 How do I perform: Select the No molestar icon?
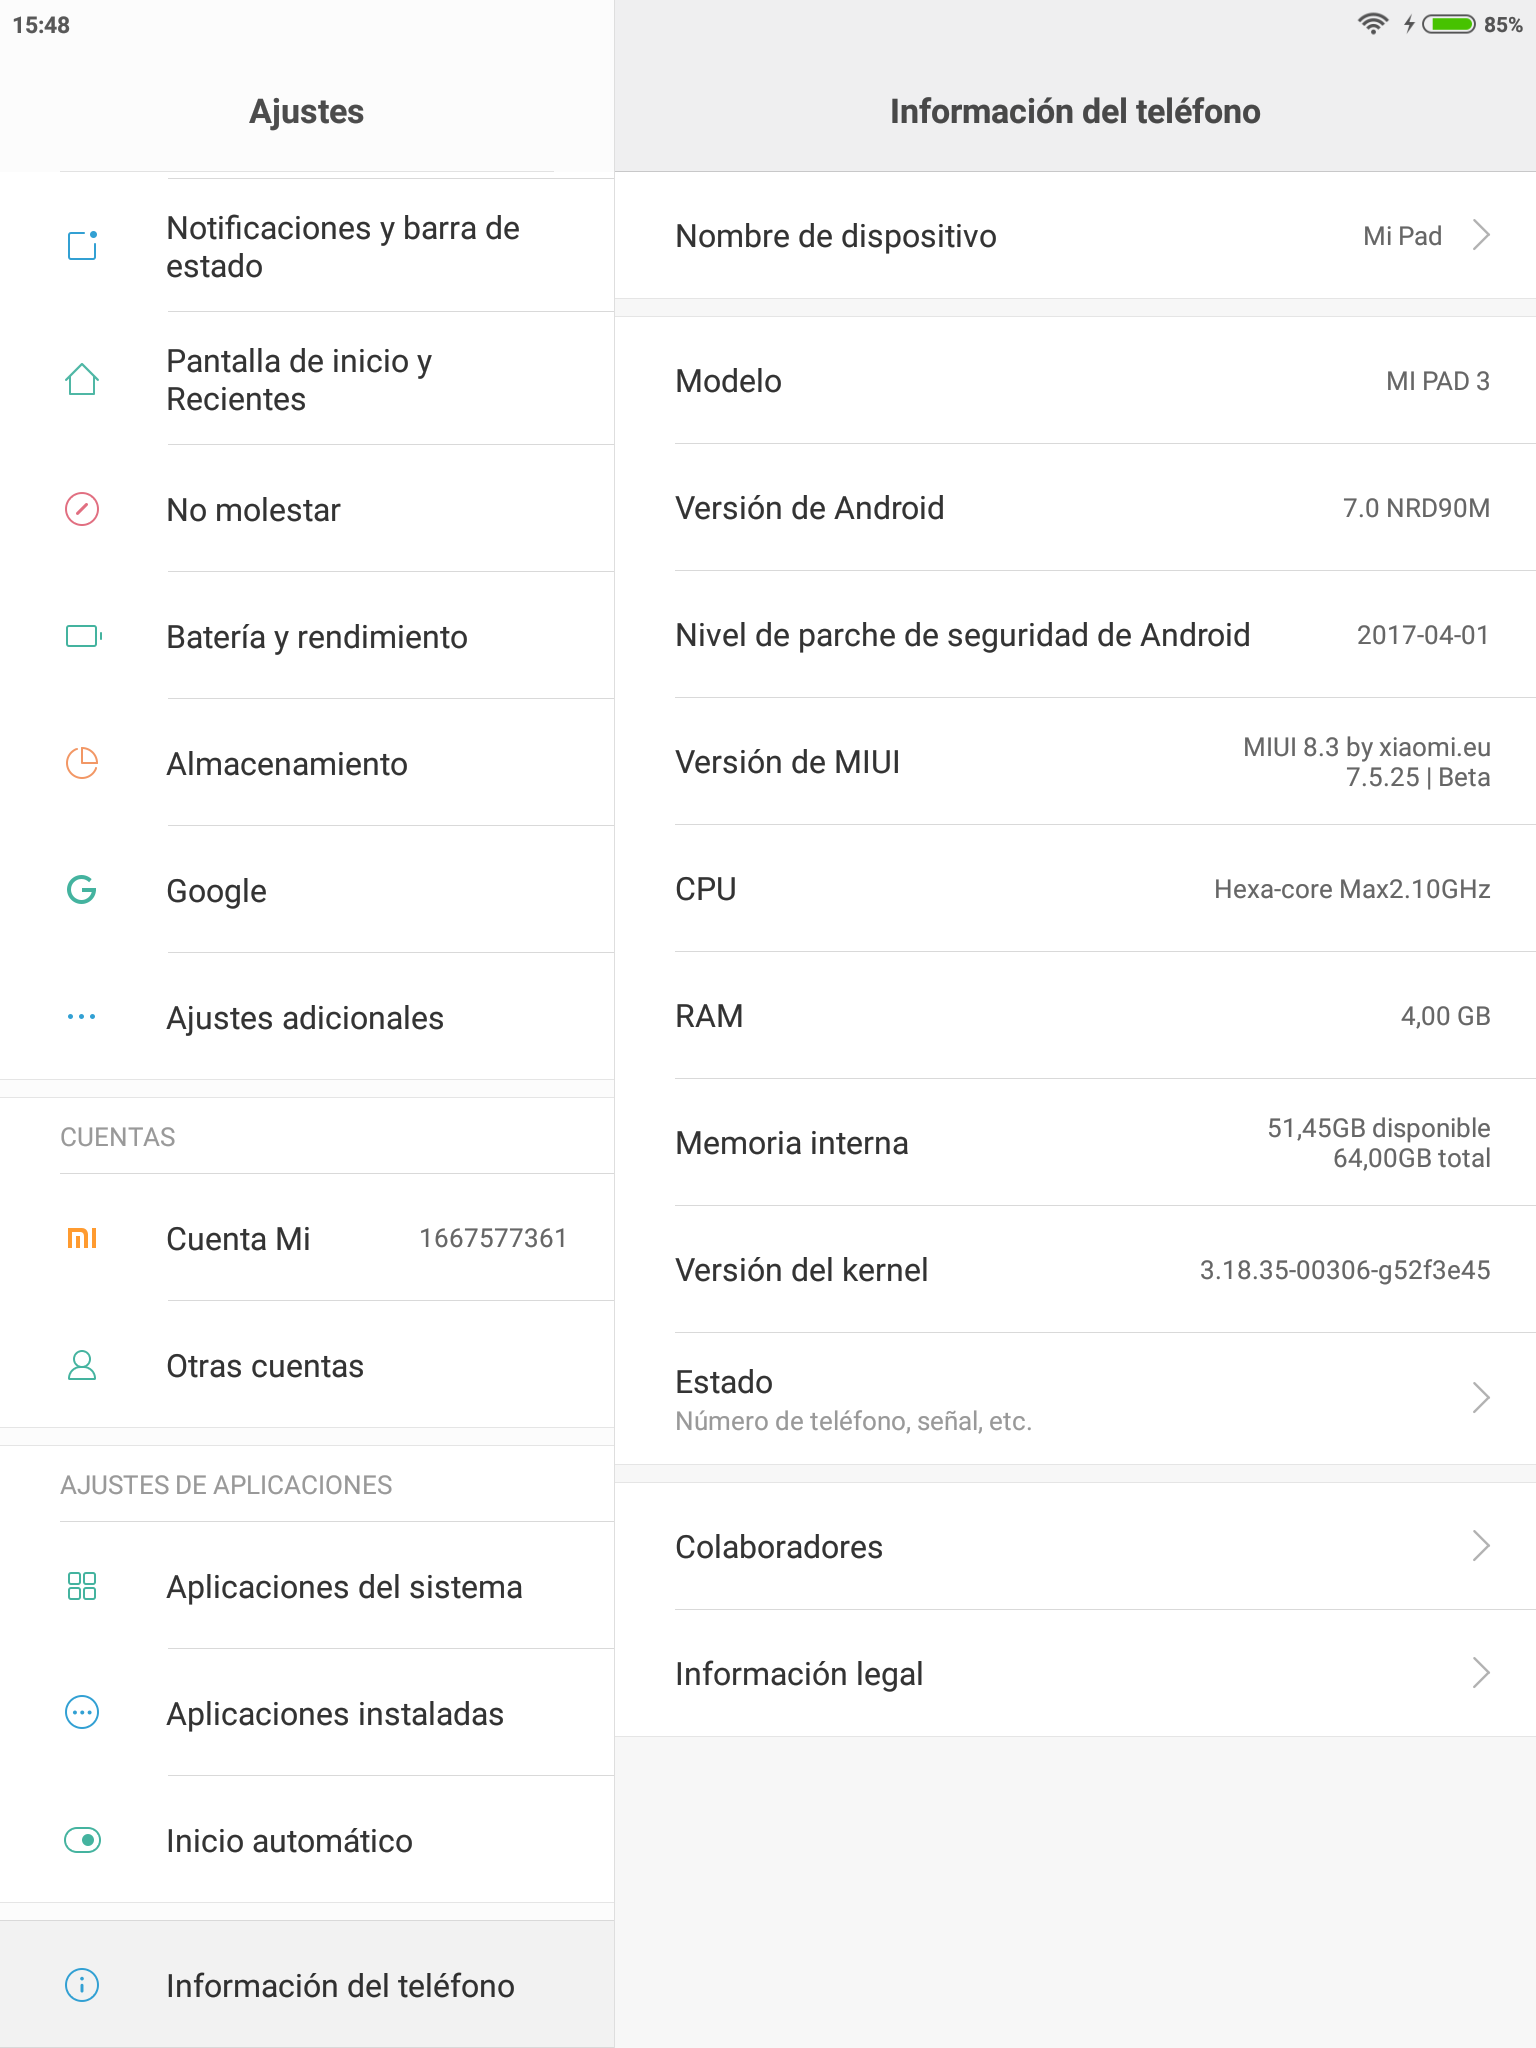point(82,509)
